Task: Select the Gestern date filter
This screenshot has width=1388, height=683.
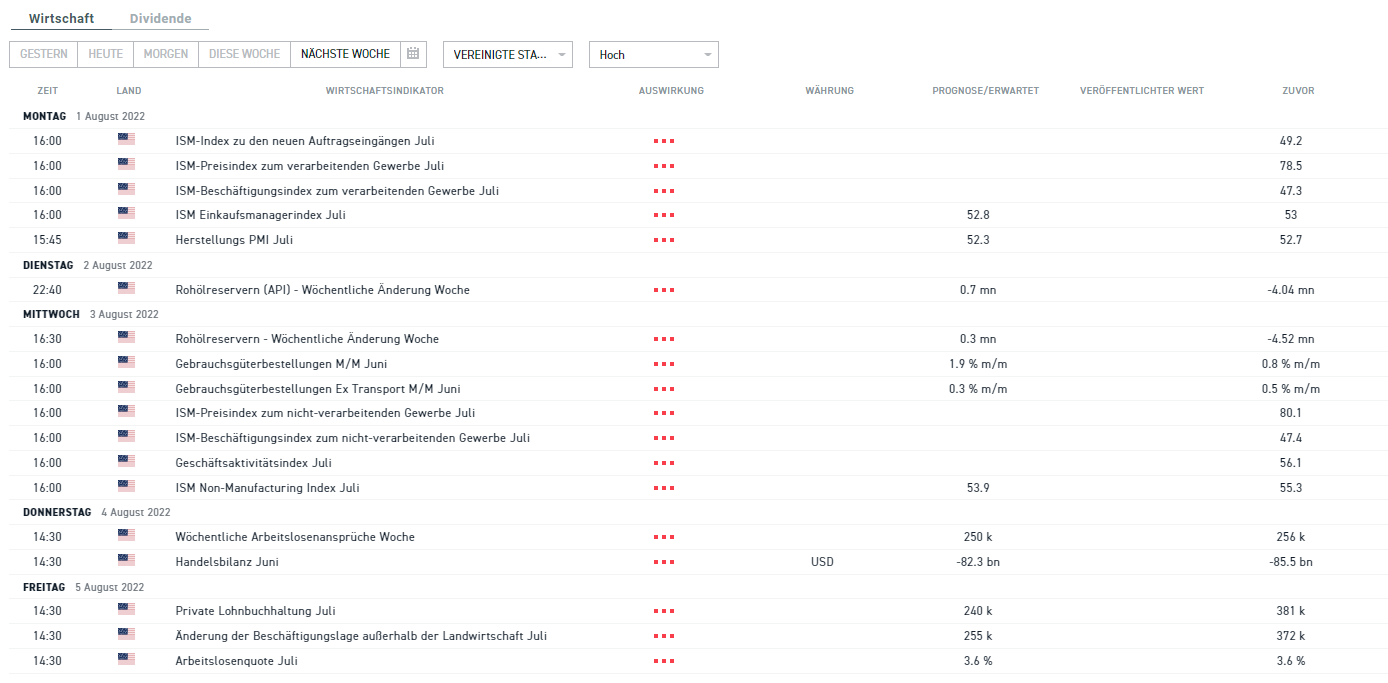Action: [44, 54]
